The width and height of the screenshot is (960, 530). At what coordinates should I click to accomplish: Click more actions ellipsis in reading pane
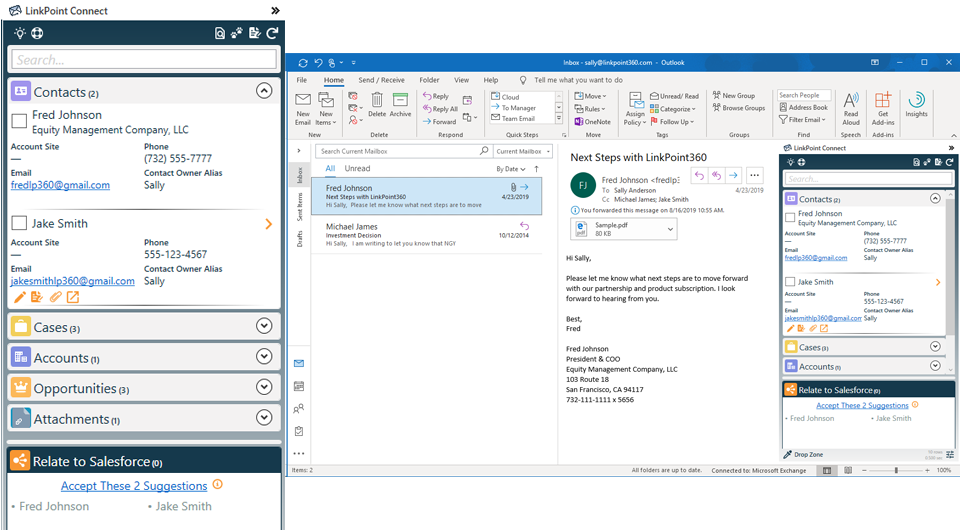(754, 176)
